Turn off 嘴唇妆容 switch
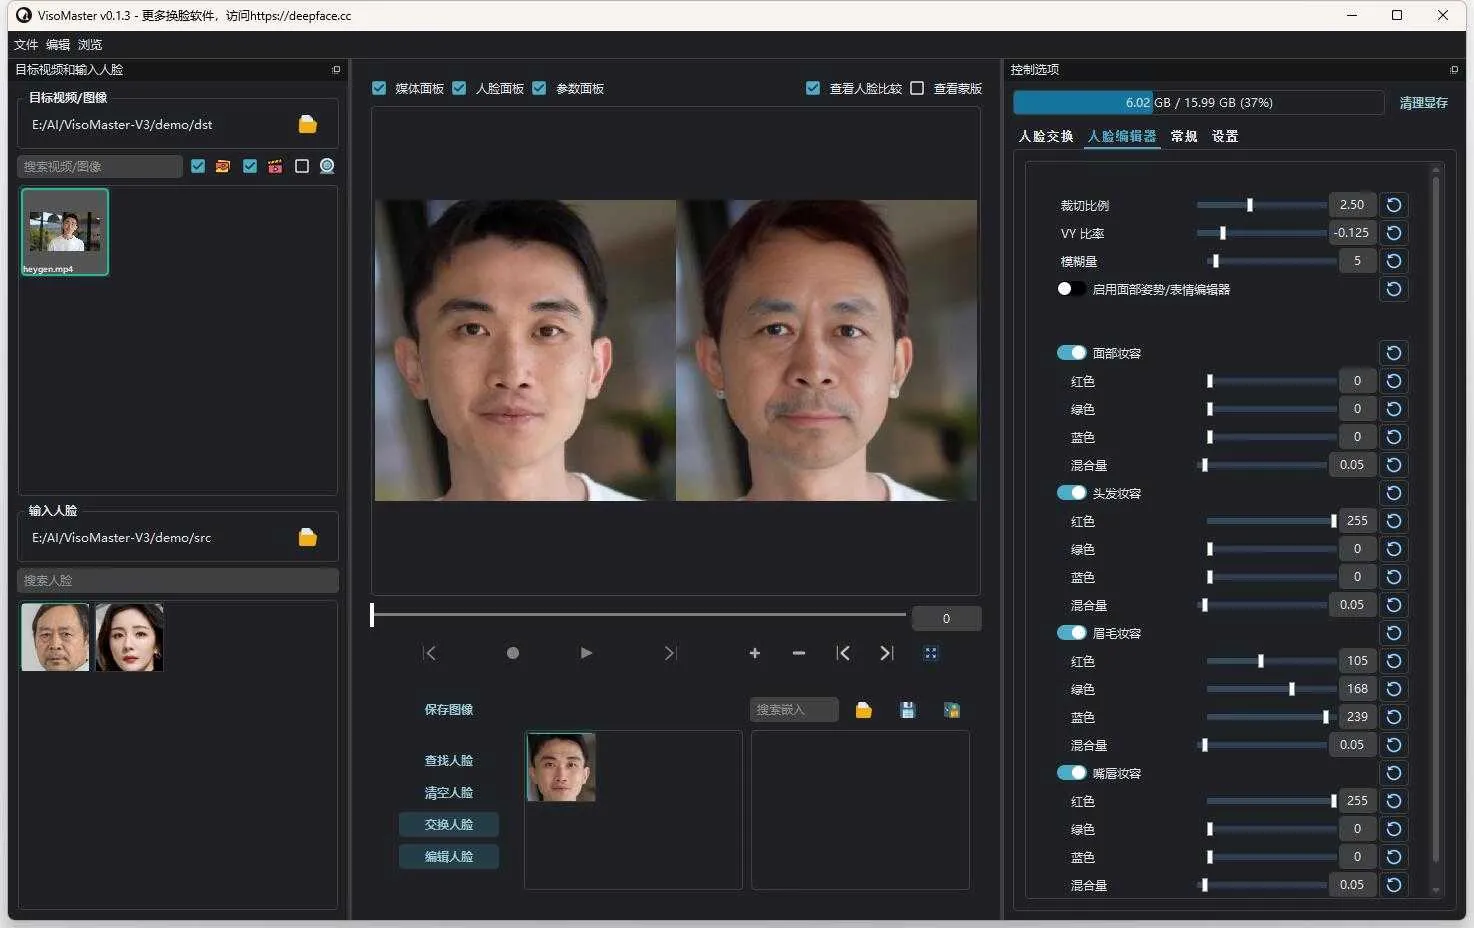The width and height of the screenshot is (1474, 928). (1071, 773)
